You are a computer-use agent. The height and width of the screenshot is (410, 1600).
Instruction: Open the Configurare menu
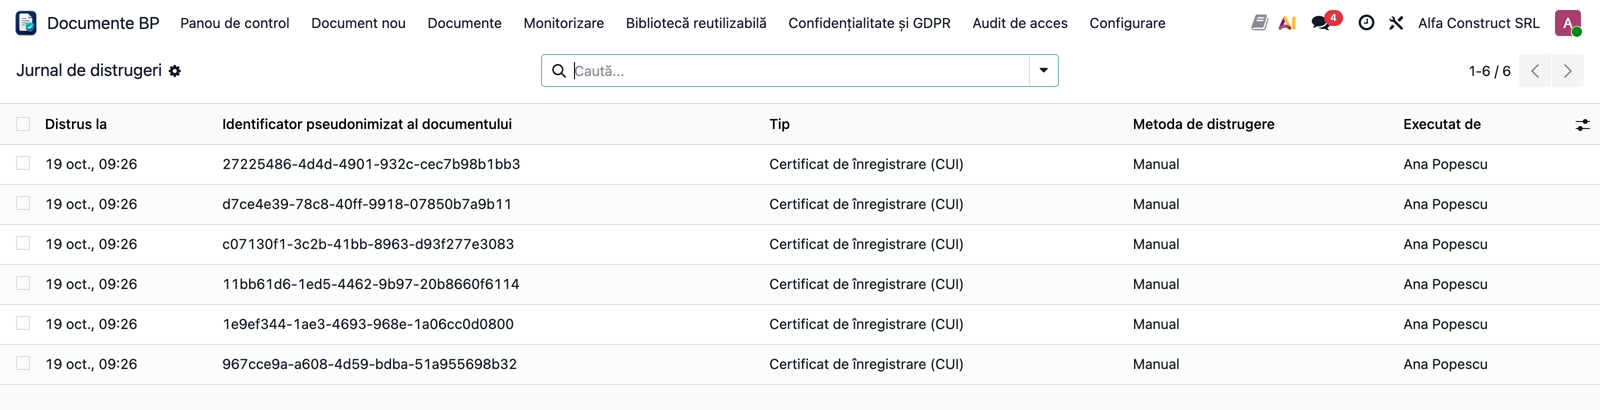pos(1127,23)
